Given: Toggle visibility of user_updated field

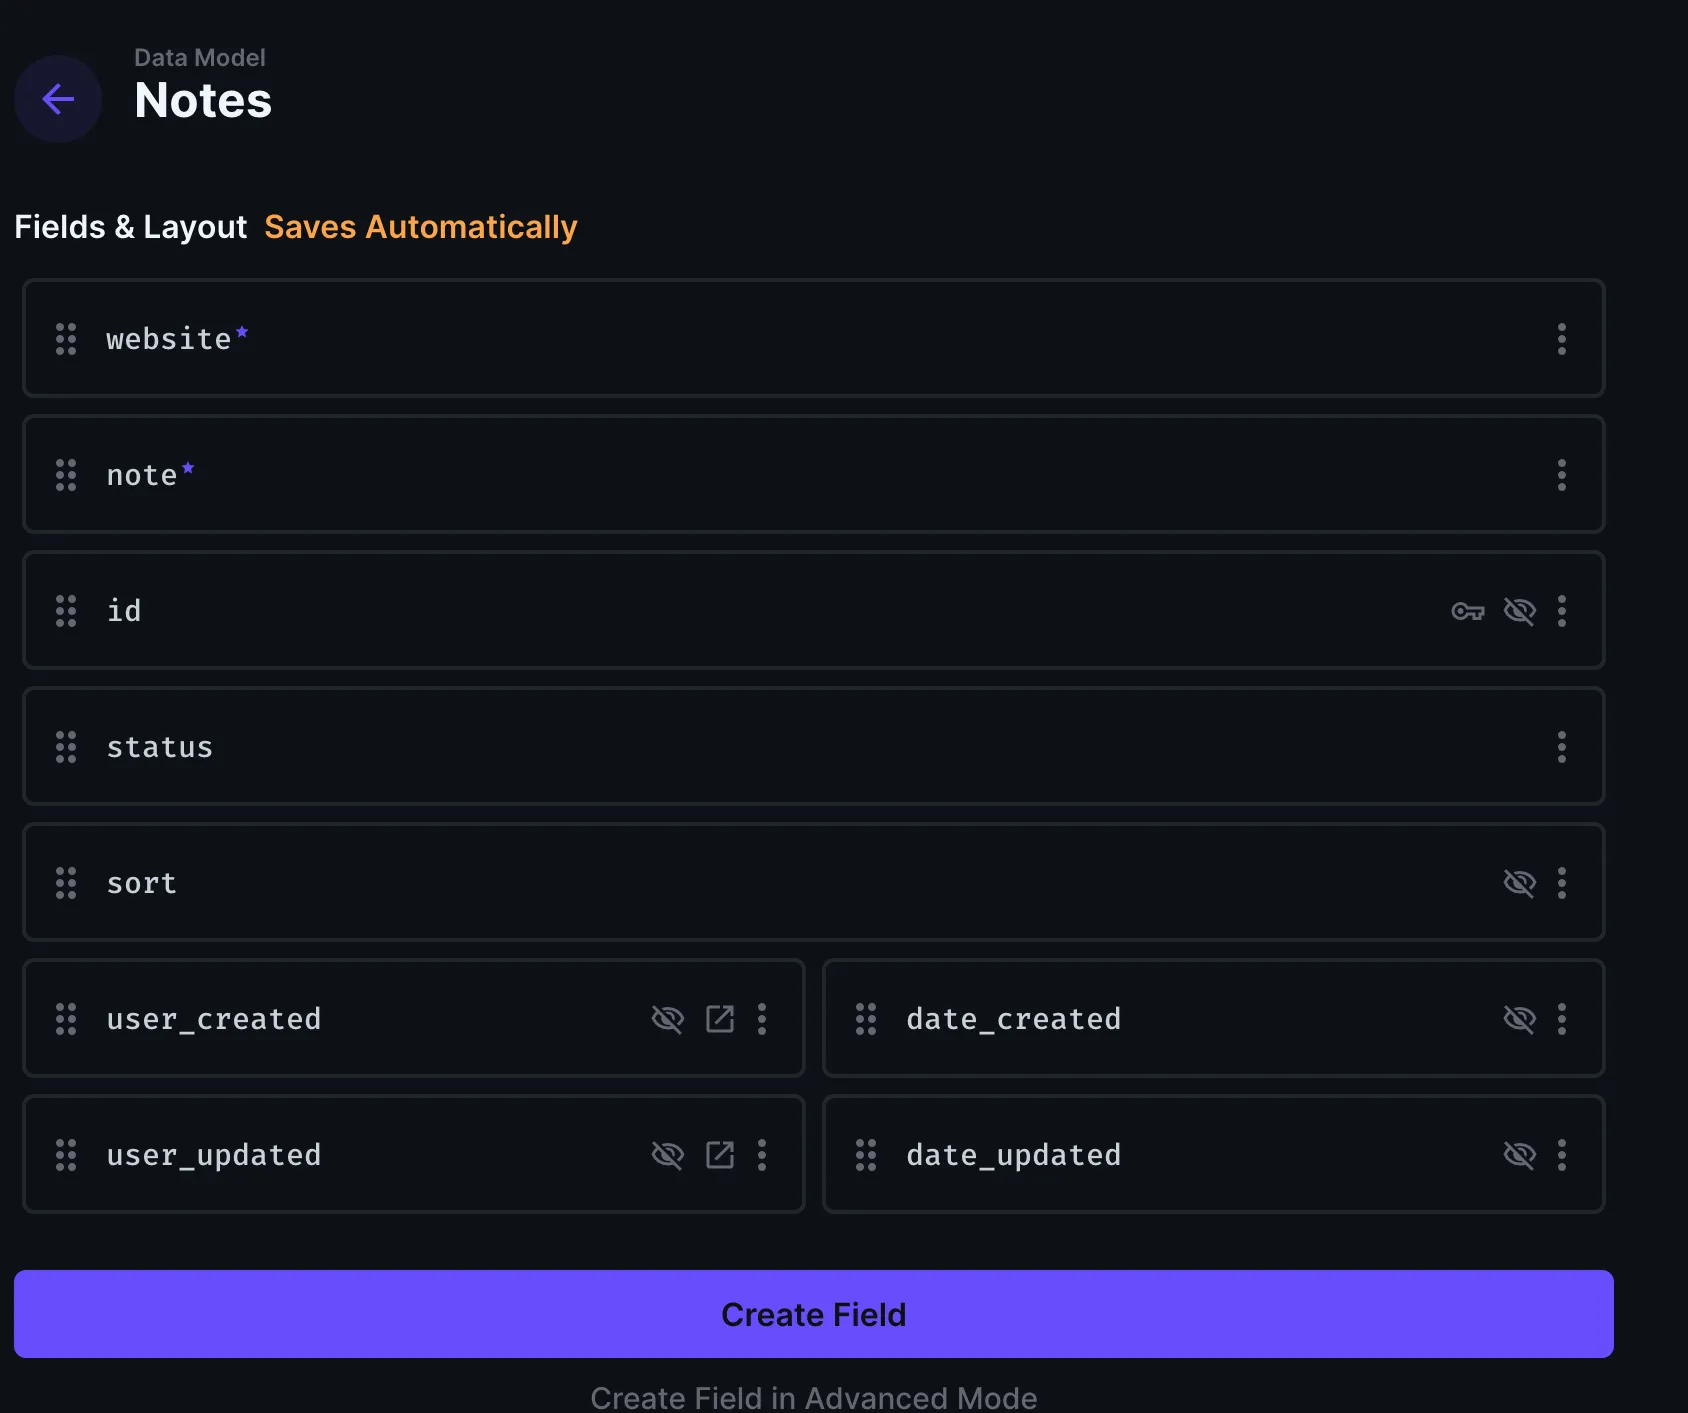Looking at the screenshot, I should point(668,1155).
